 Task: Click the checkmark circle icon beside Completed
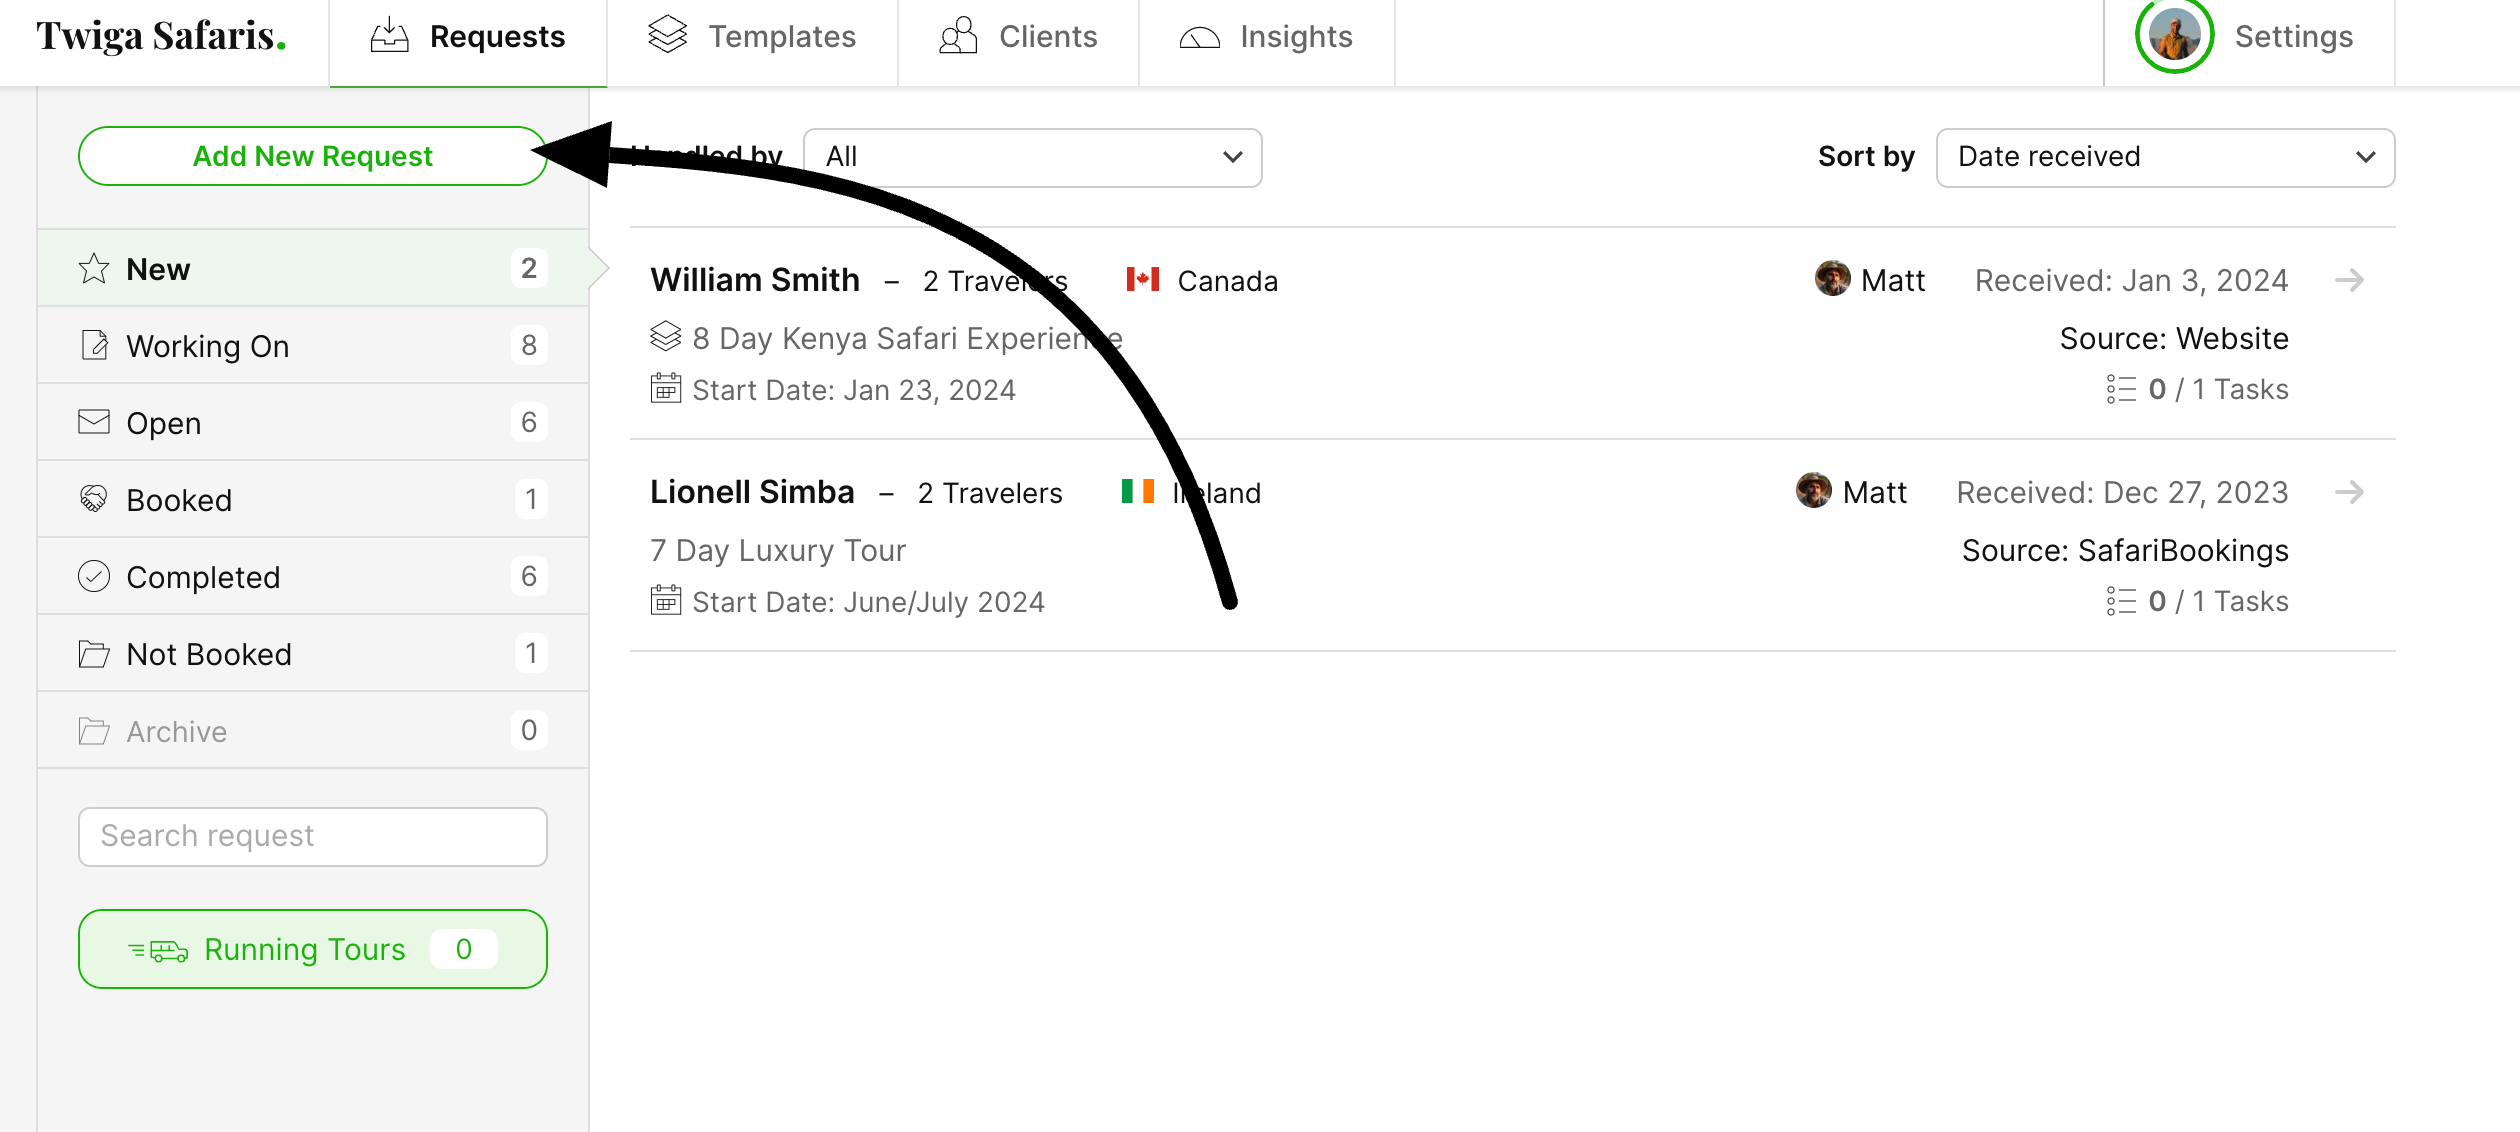[94, 576]
